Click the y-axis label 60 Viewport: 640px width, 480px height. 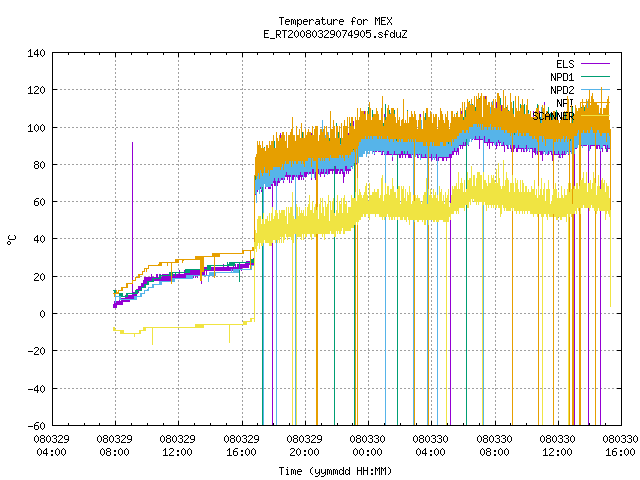[40, 202]
